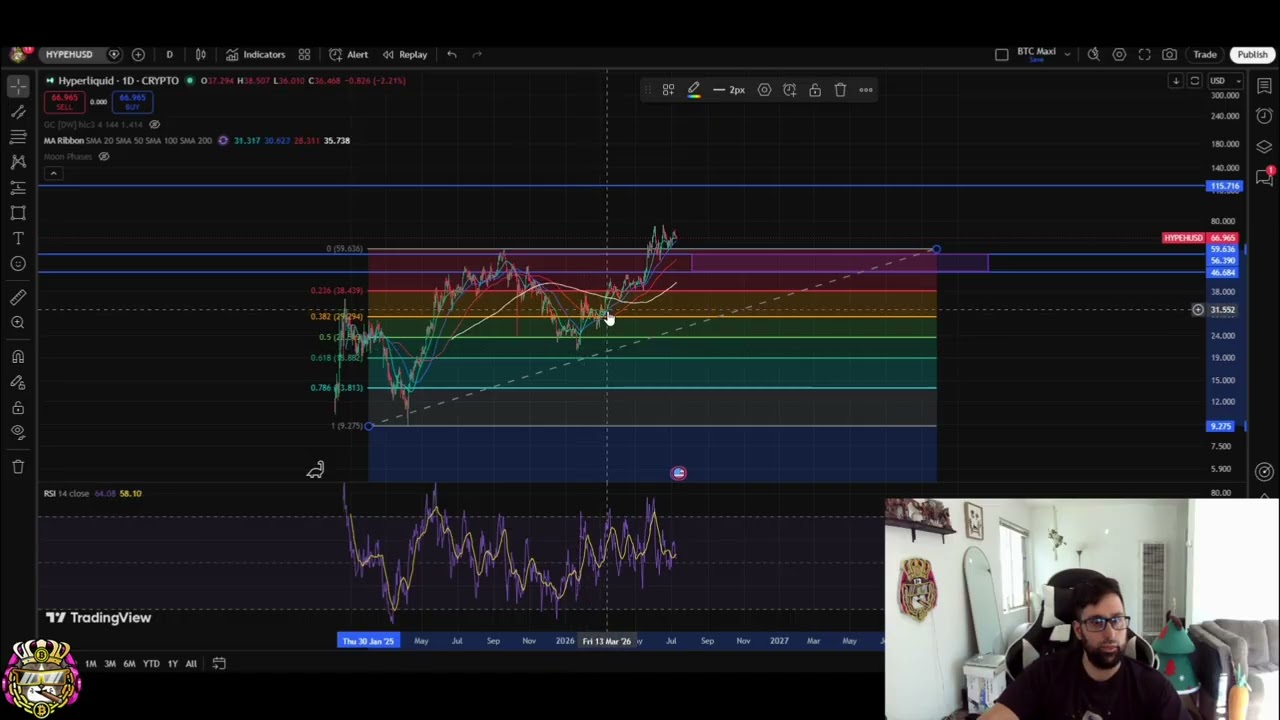Toggle fullscreen mode
Image resolution: width=1280 pixels, height=720 pixels.
1144,54
